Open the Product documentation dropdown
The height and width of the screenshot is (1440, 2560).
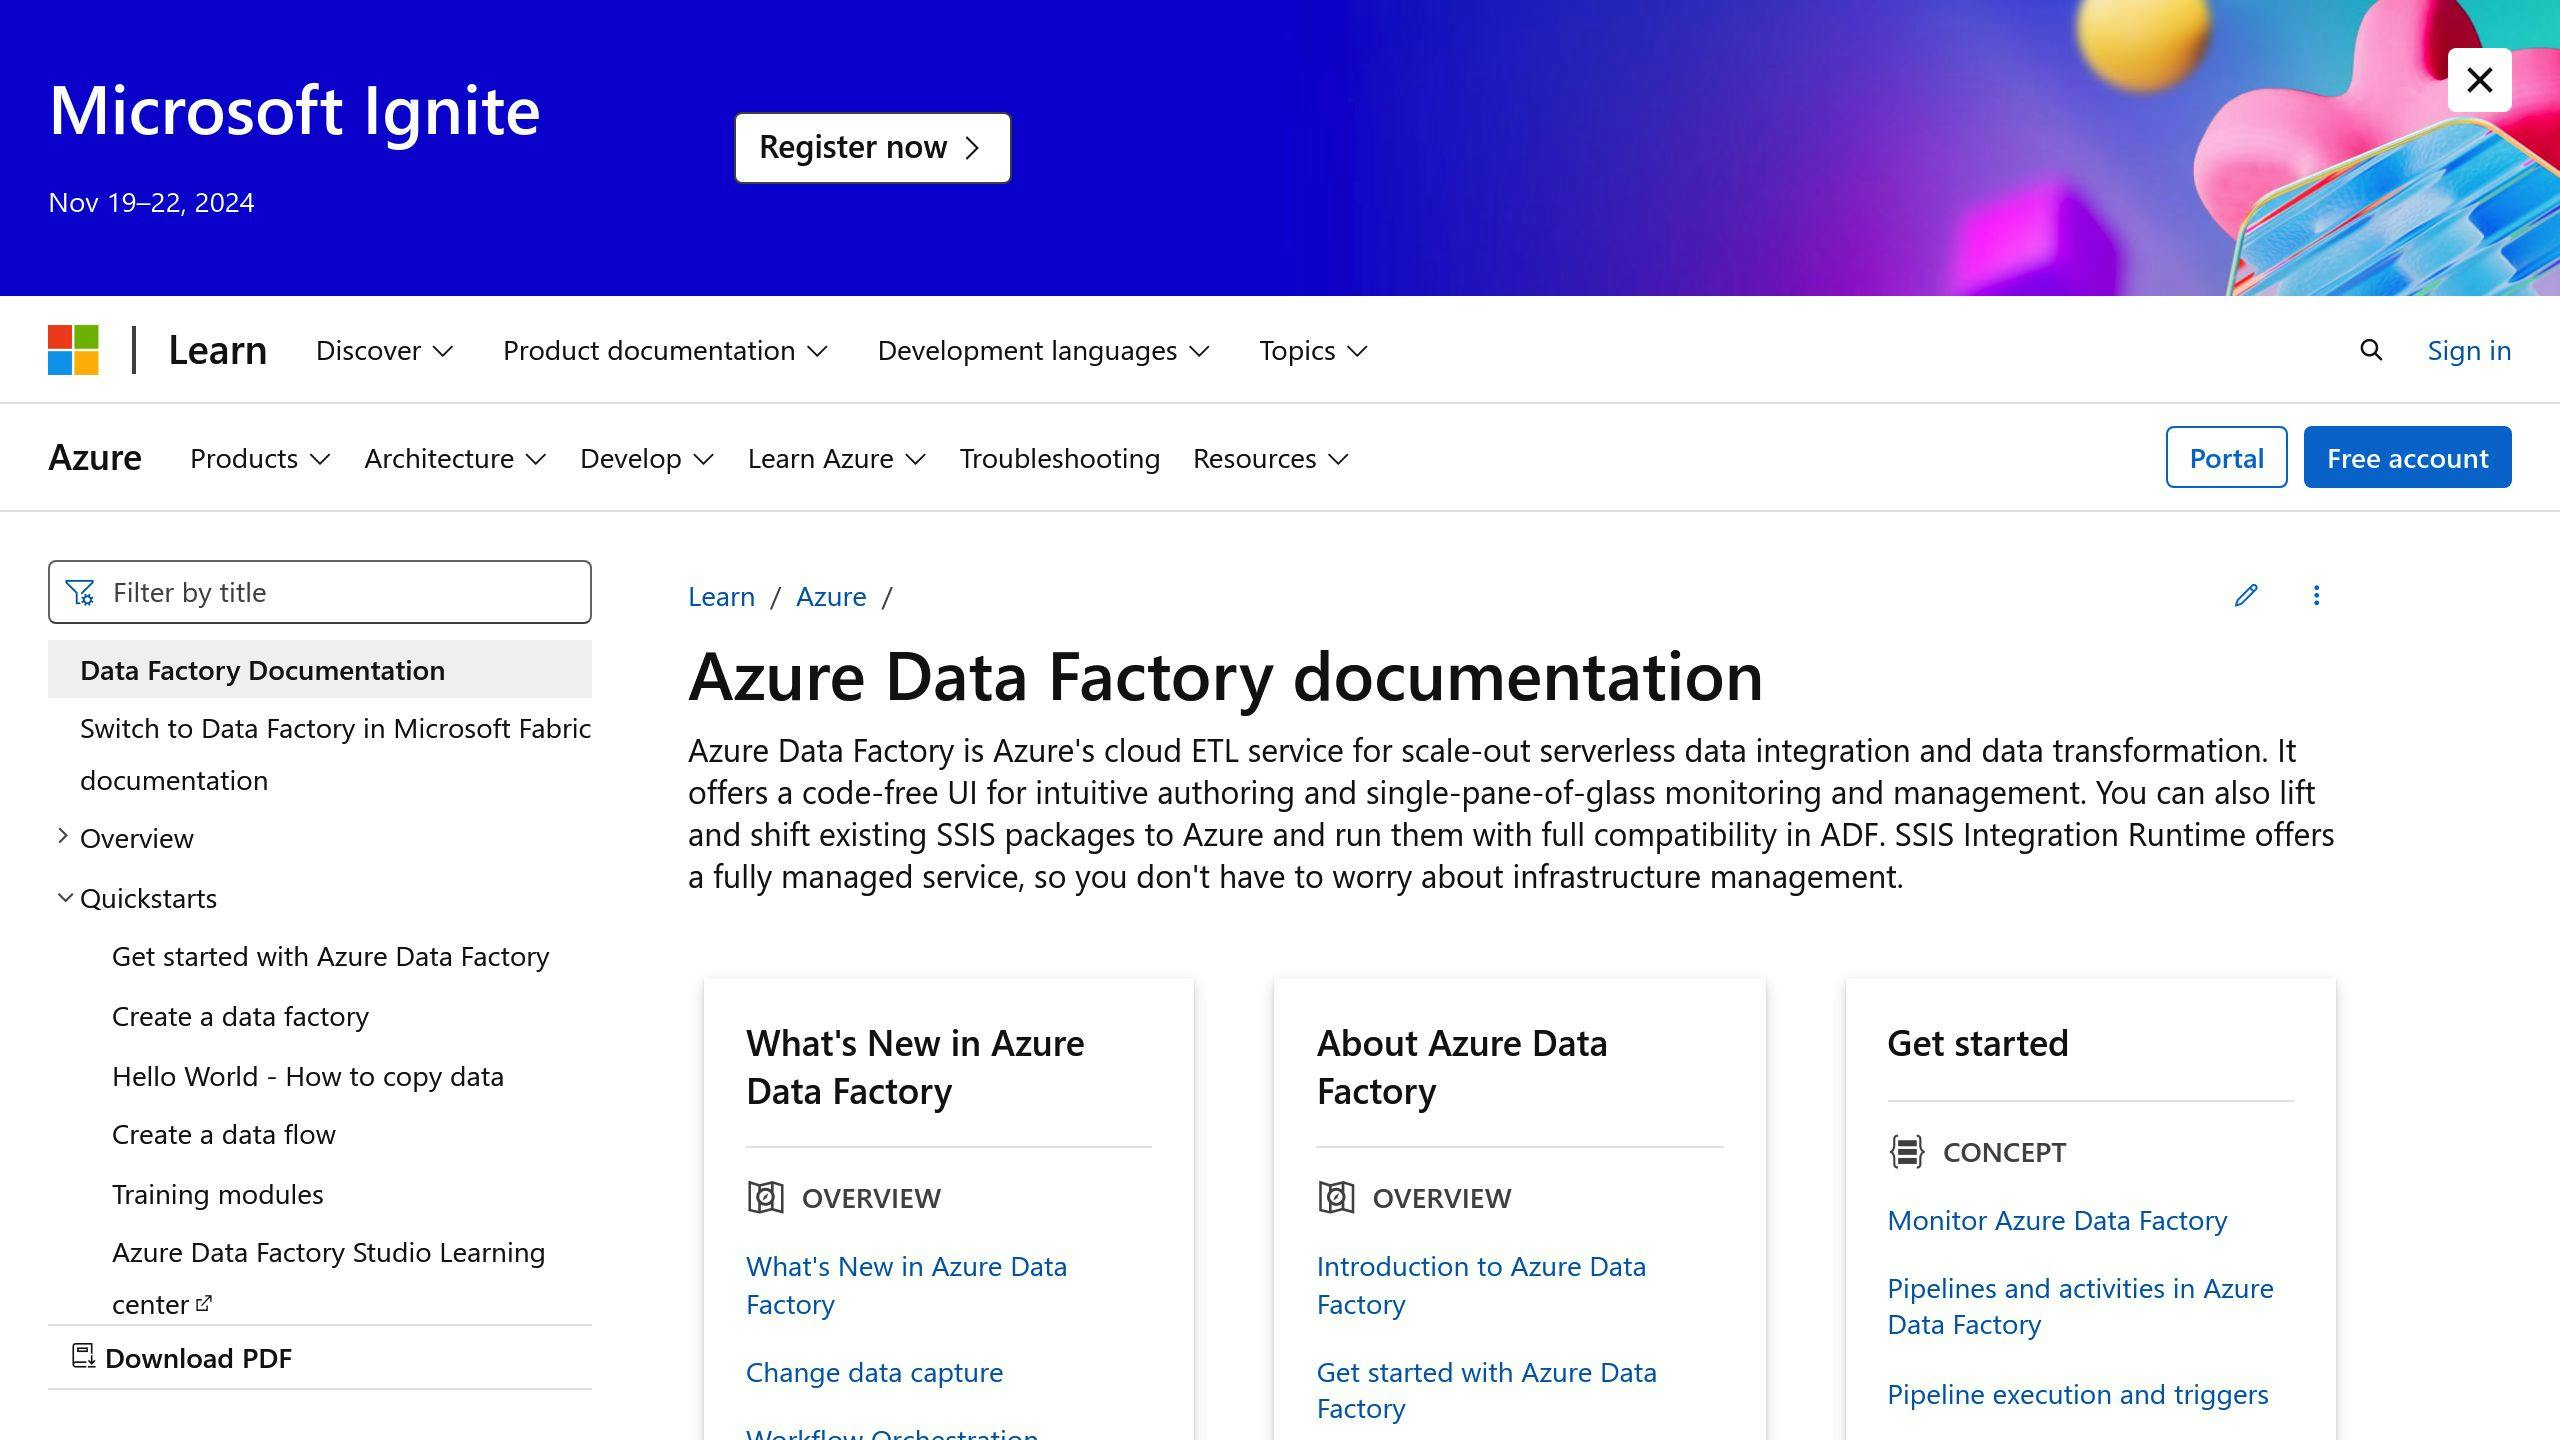point(665,350)
